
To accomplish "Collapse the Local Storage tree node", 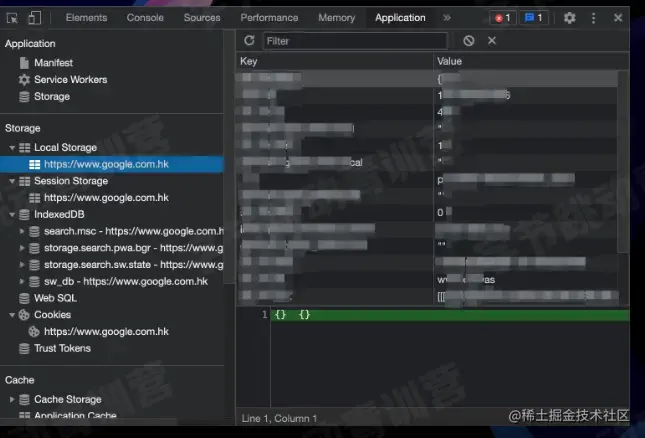I will (x=12, y=148).
